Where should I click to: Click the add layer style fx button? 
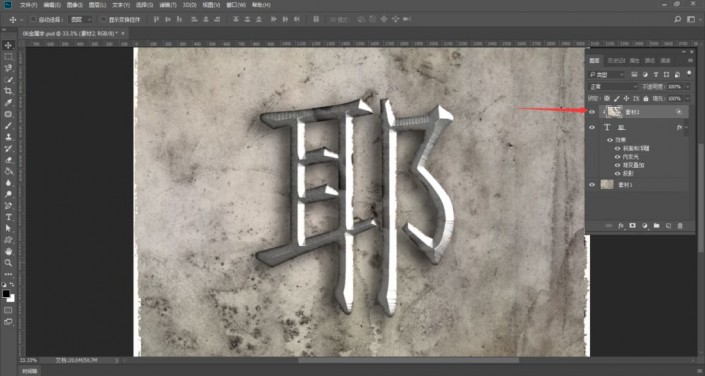point(621,226)
